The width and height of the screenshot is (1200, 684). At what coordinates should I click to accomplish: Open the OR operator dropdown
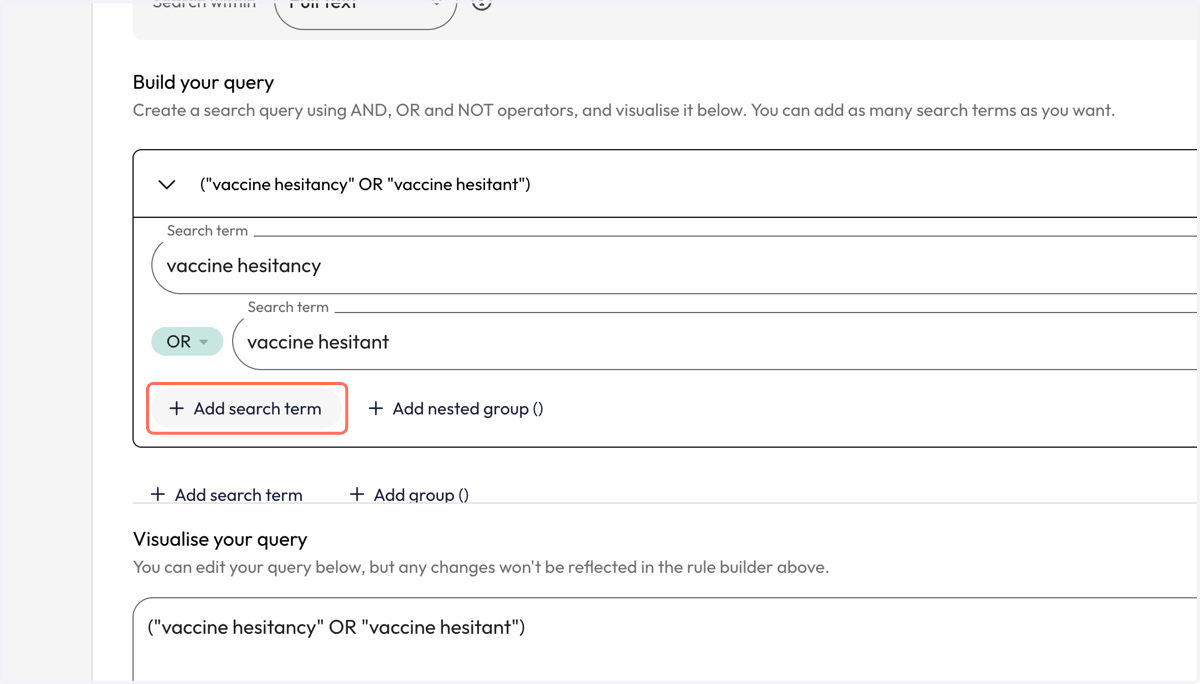[187, 342]
